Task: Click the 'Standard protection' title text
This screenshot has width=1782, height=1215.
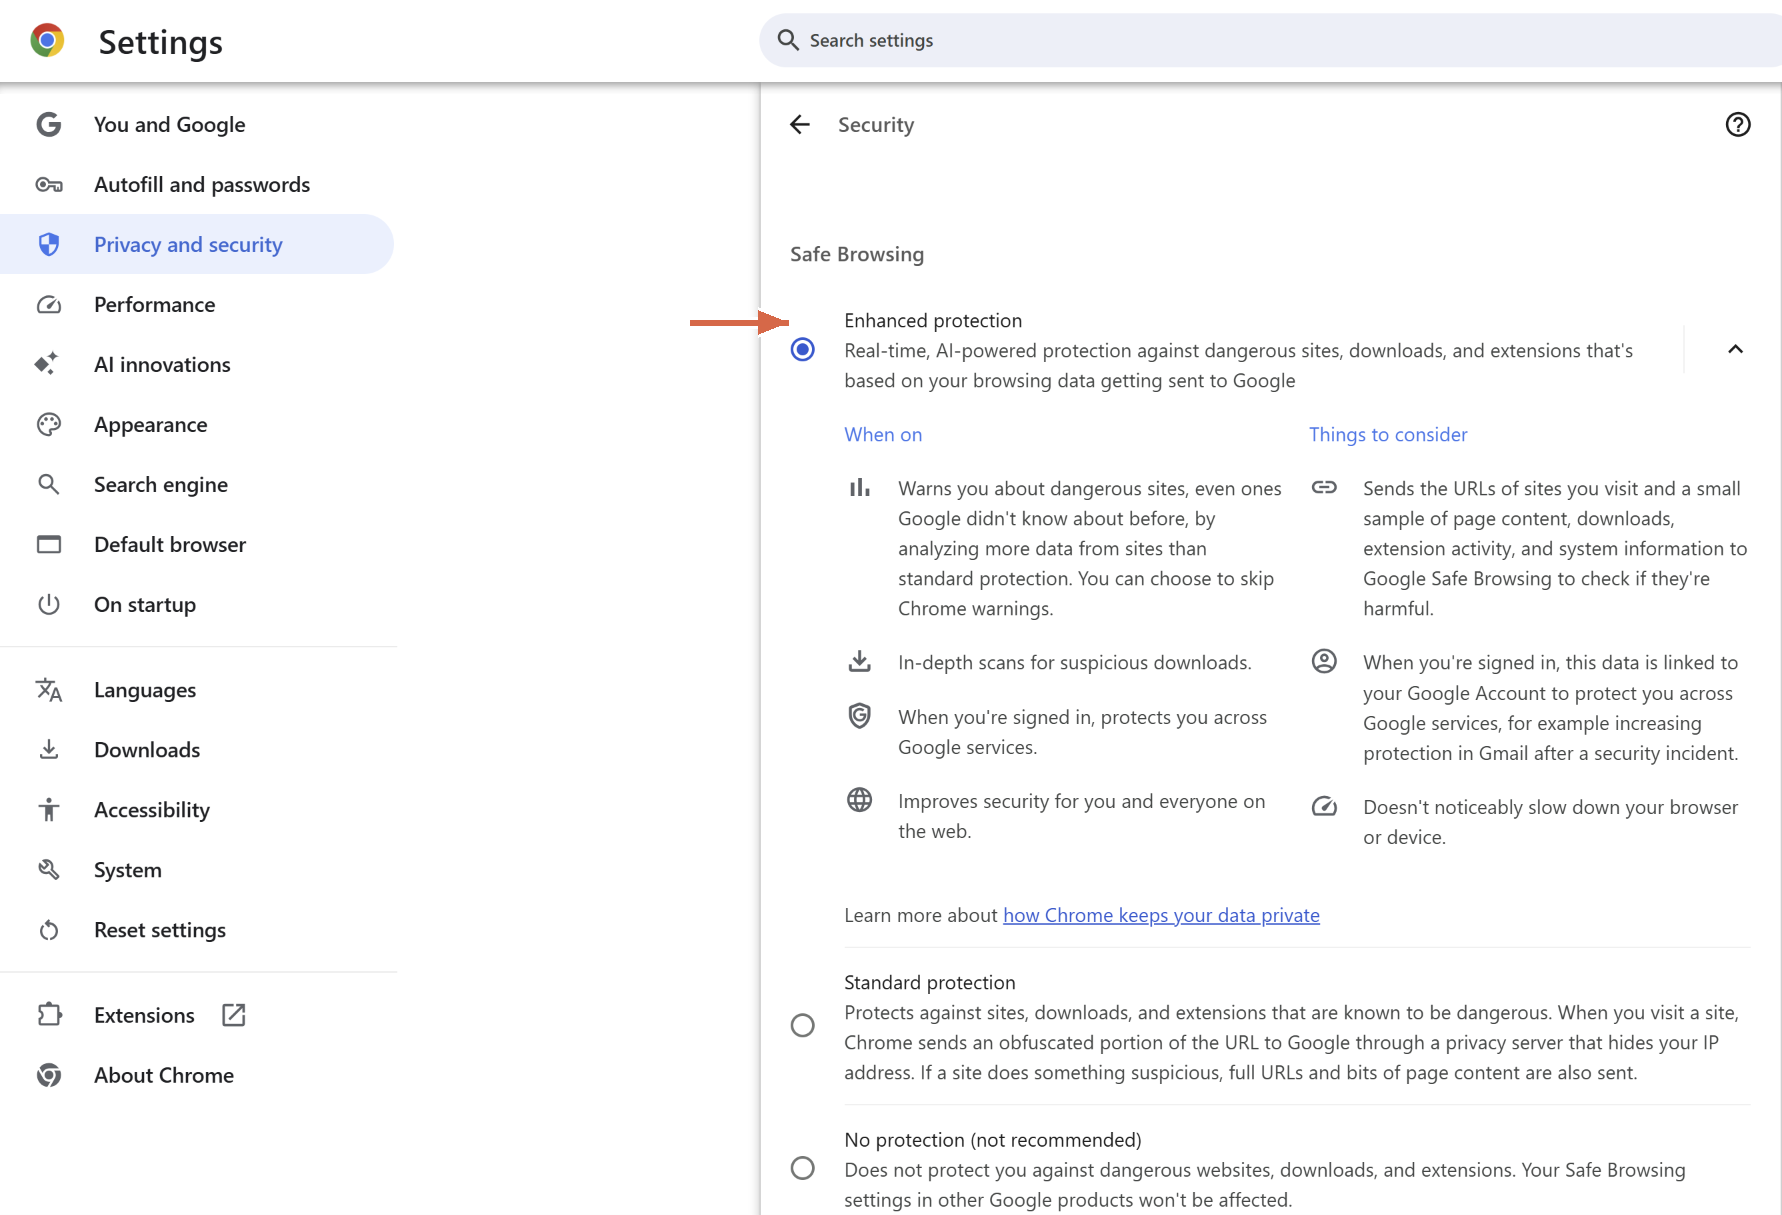Action: [929, 982]
